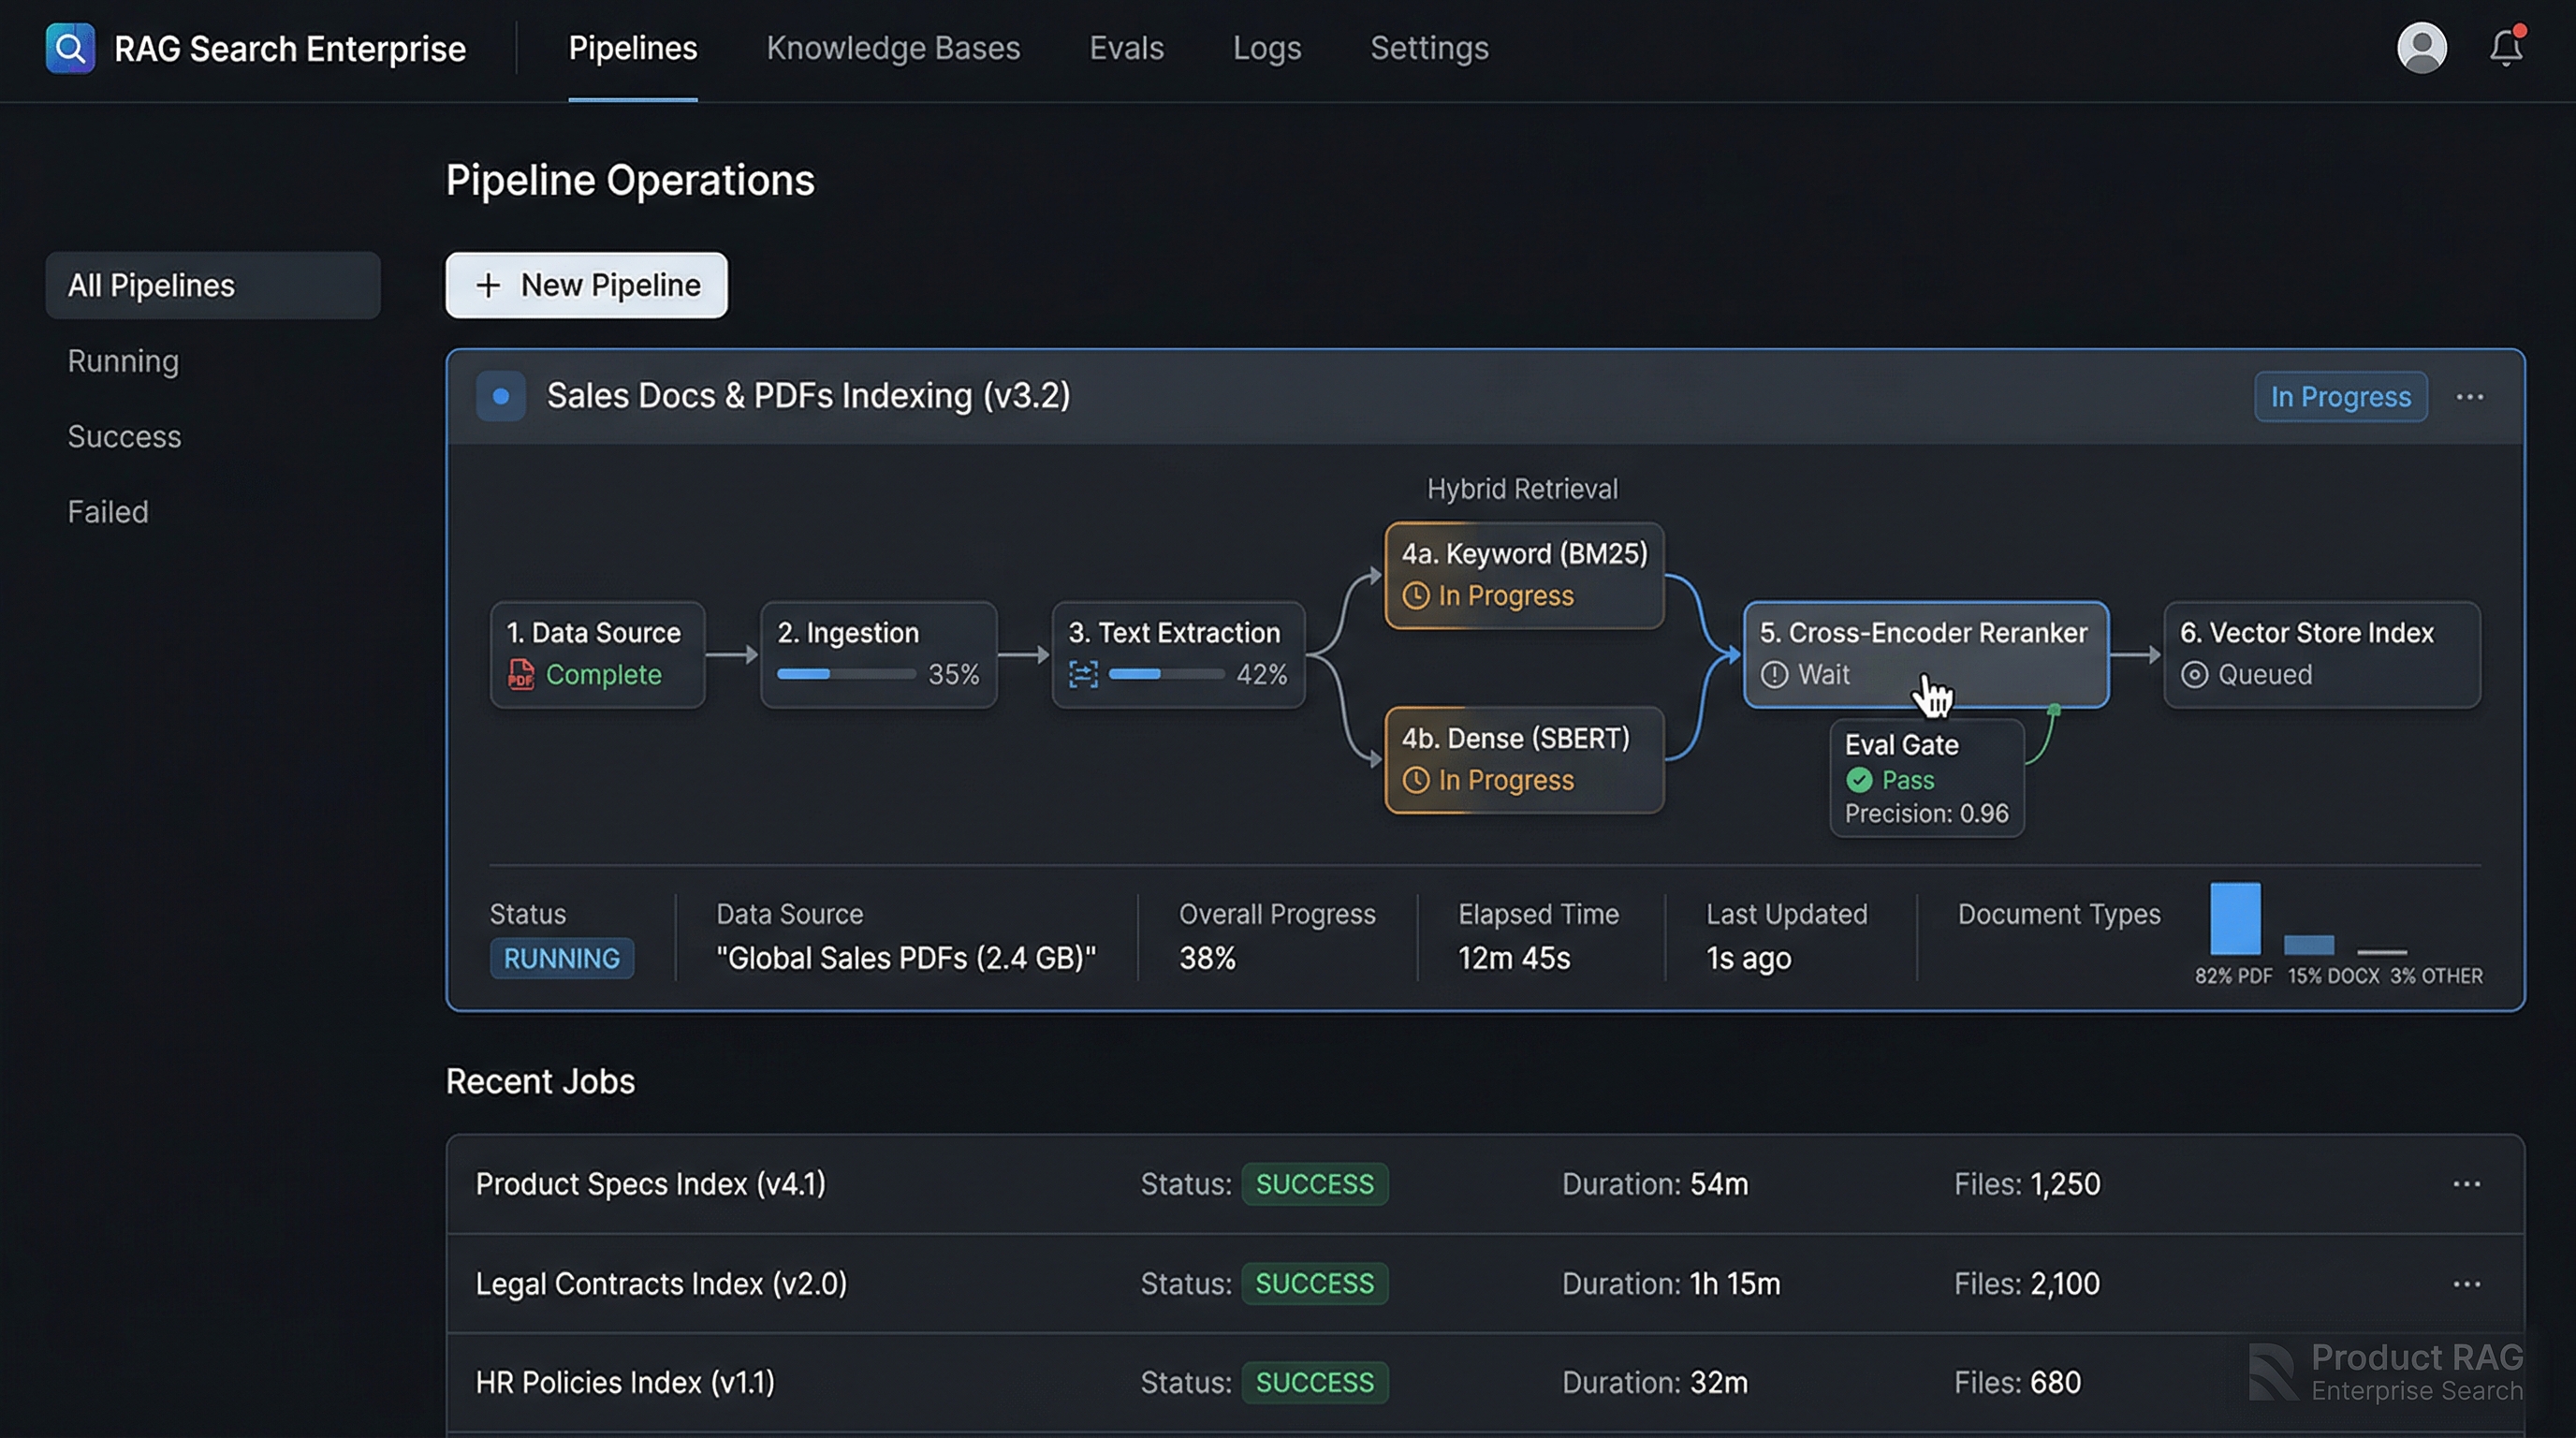Open the three-dot menu on the pipeline card
Viewport: 2576px width, 1438px height.
pos(2470,396)
